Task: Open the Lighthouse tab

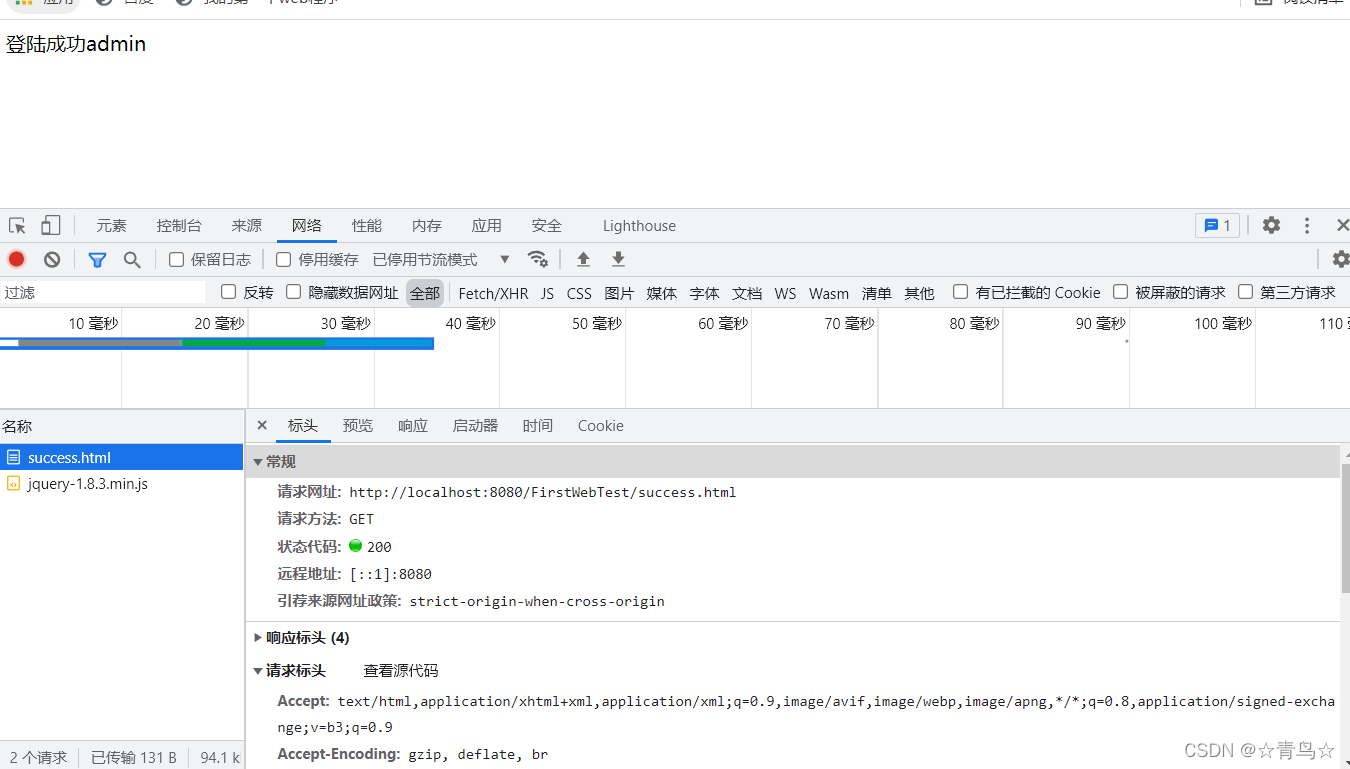Action: 639,225
